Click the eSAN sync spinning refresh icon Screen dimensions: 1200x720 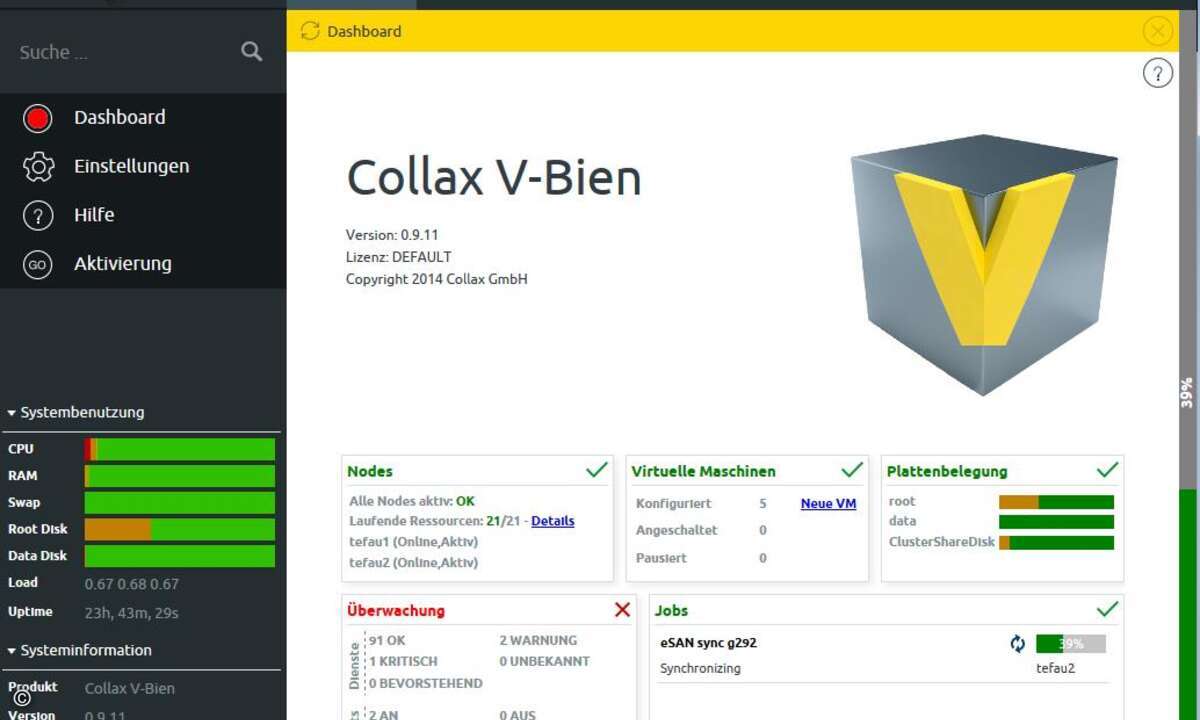1018,644
